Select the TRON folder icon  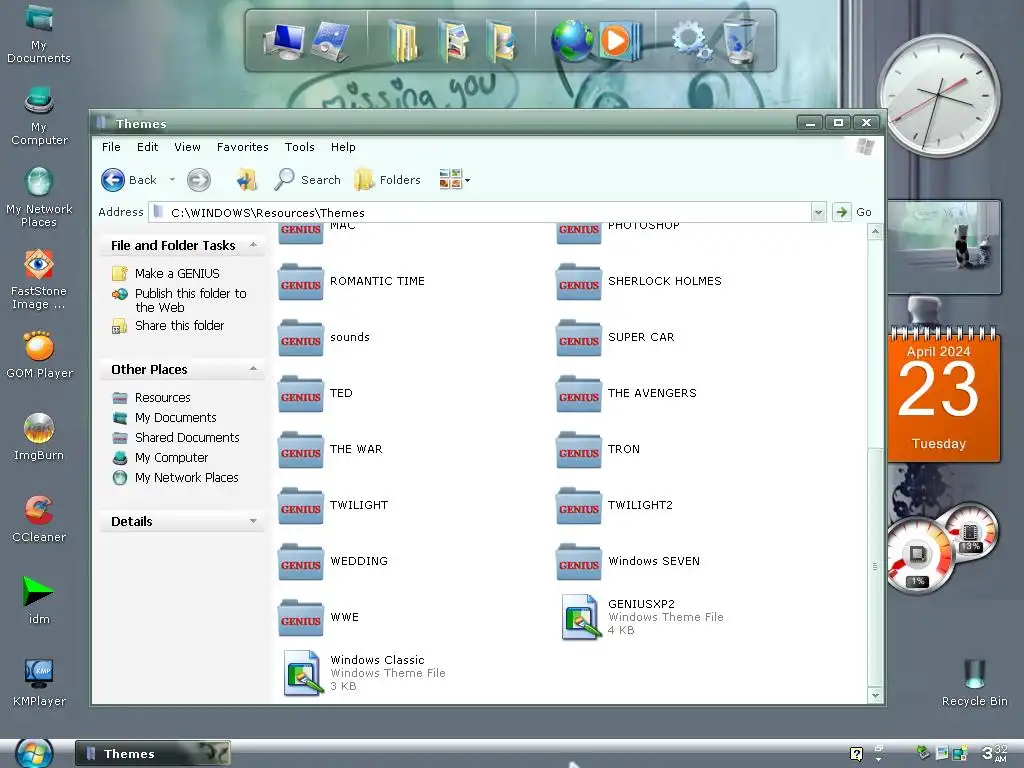(x=579, y=449)
